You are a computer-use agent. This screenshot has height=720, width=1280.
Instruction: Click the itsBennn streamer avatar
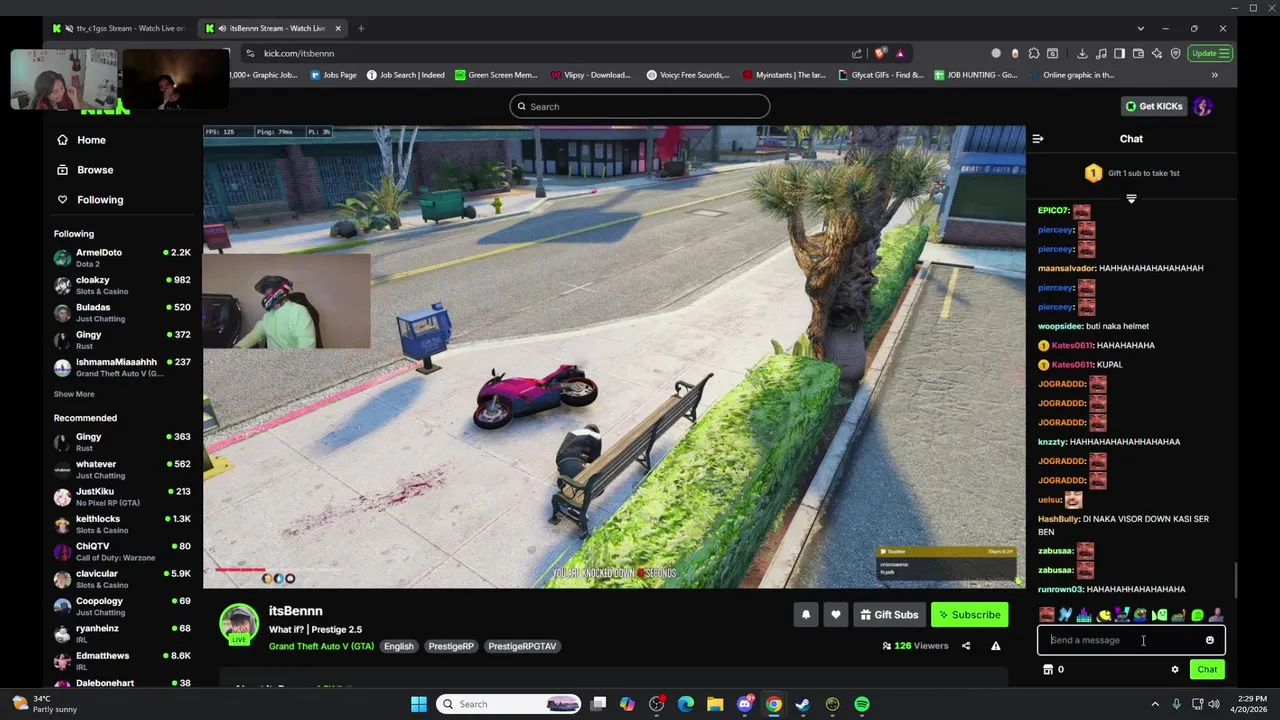tap(239, 624)
